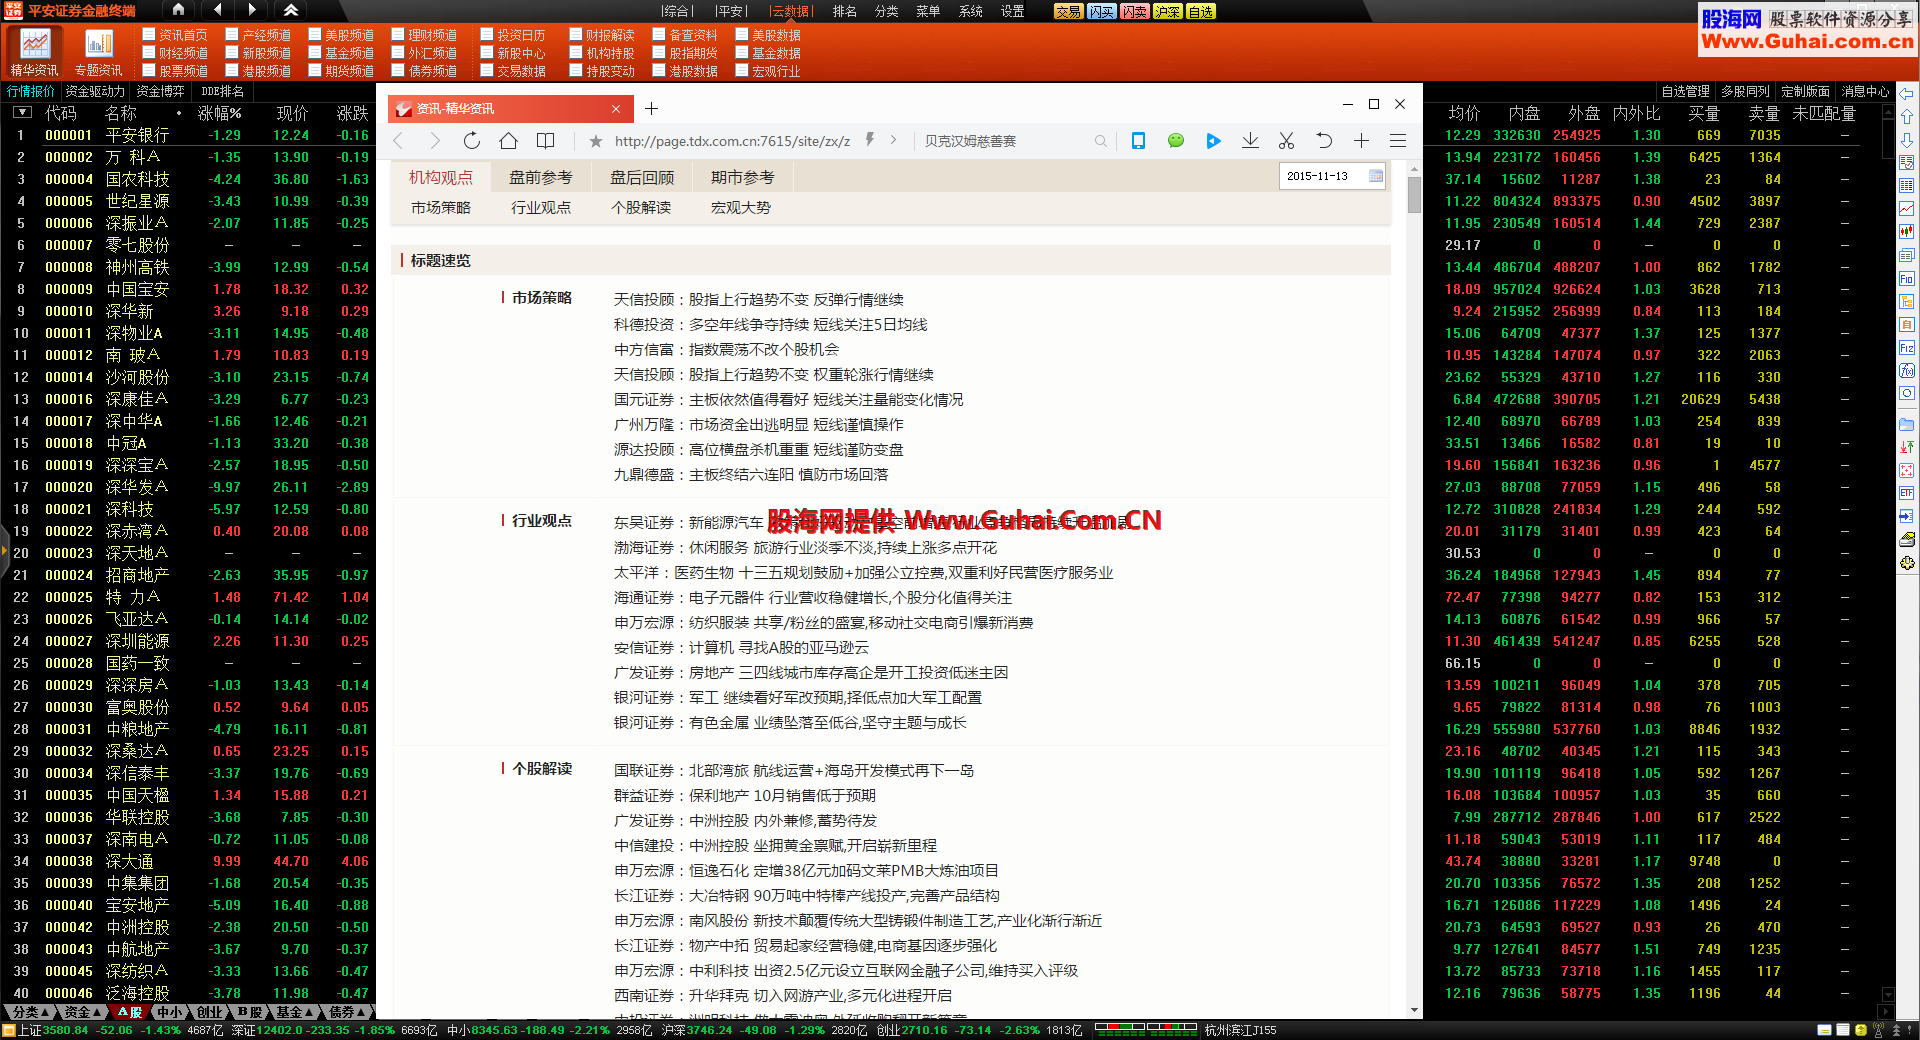Screen dimensions: 1920x1040
Task: Check the 美股频道 box
Action: pyautogui.click(x=315, y=35)
